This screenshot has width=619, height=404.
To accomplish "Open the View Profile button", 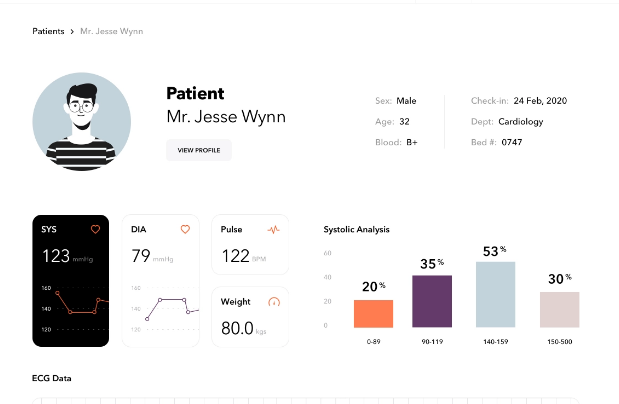I will (x=199, y=150).
